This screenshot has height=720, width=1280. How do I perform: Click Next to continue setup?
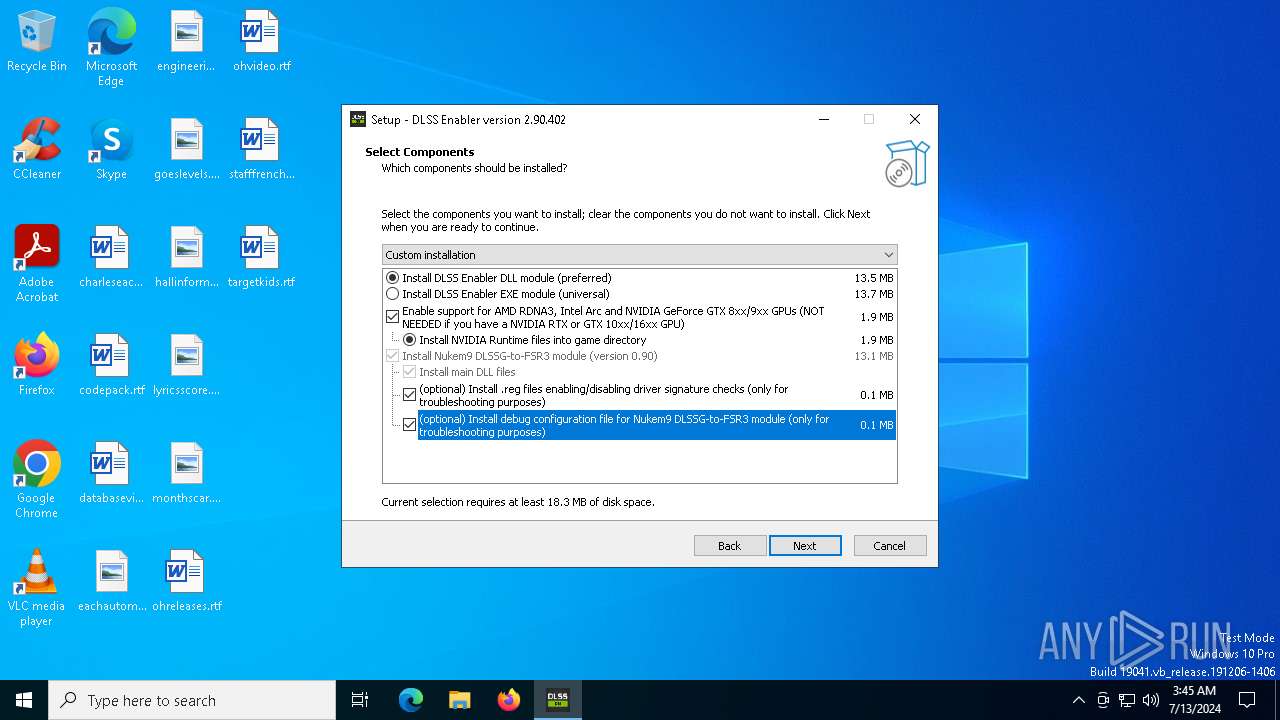805,546
